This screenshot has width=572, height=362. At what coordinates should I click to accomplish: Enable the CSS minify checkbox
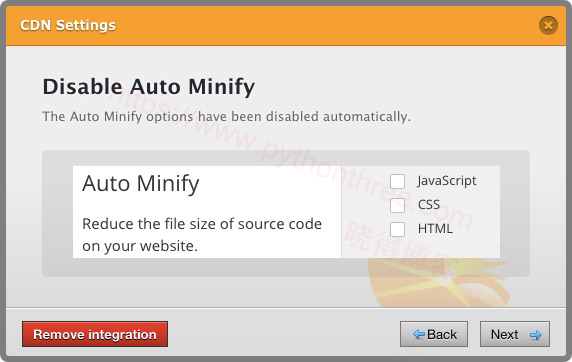[x=397, y=205]
